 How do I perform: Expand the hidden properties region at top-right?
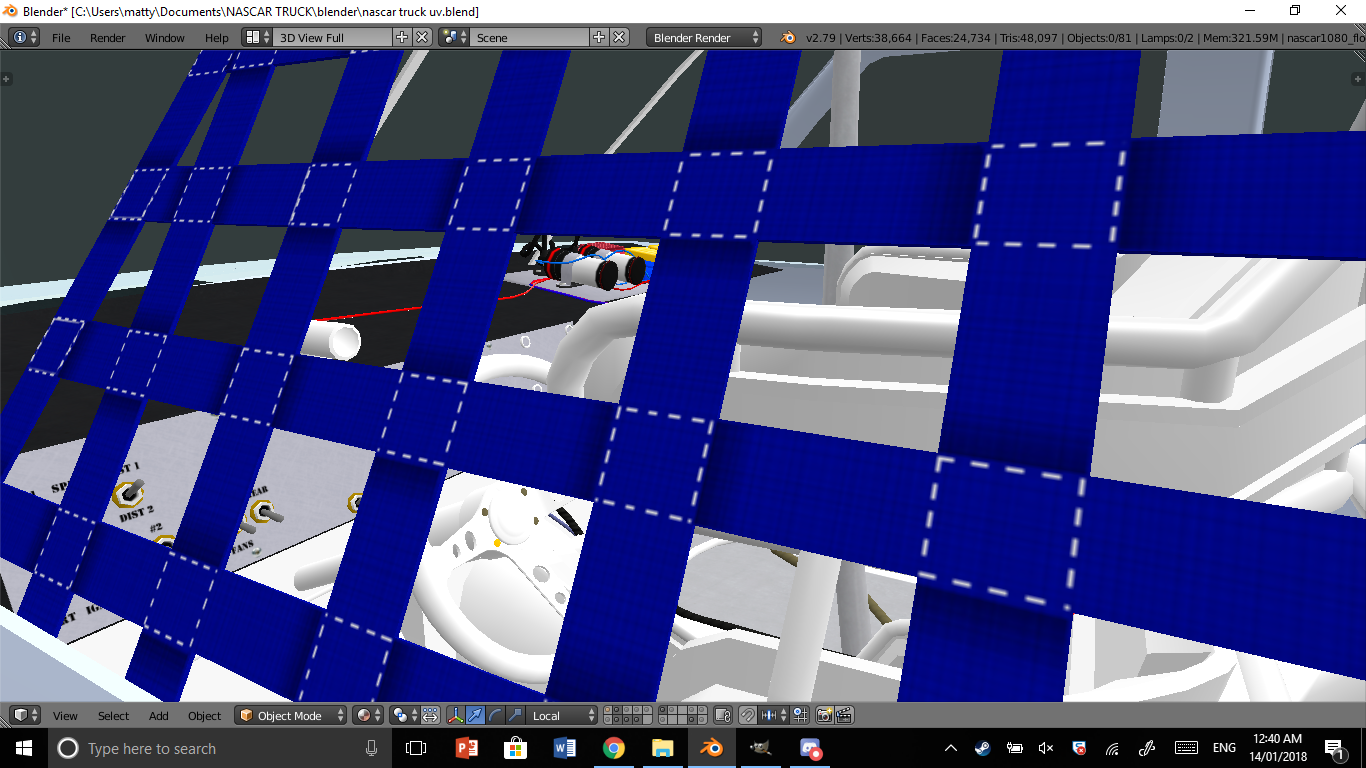[x=1359, y=78]
